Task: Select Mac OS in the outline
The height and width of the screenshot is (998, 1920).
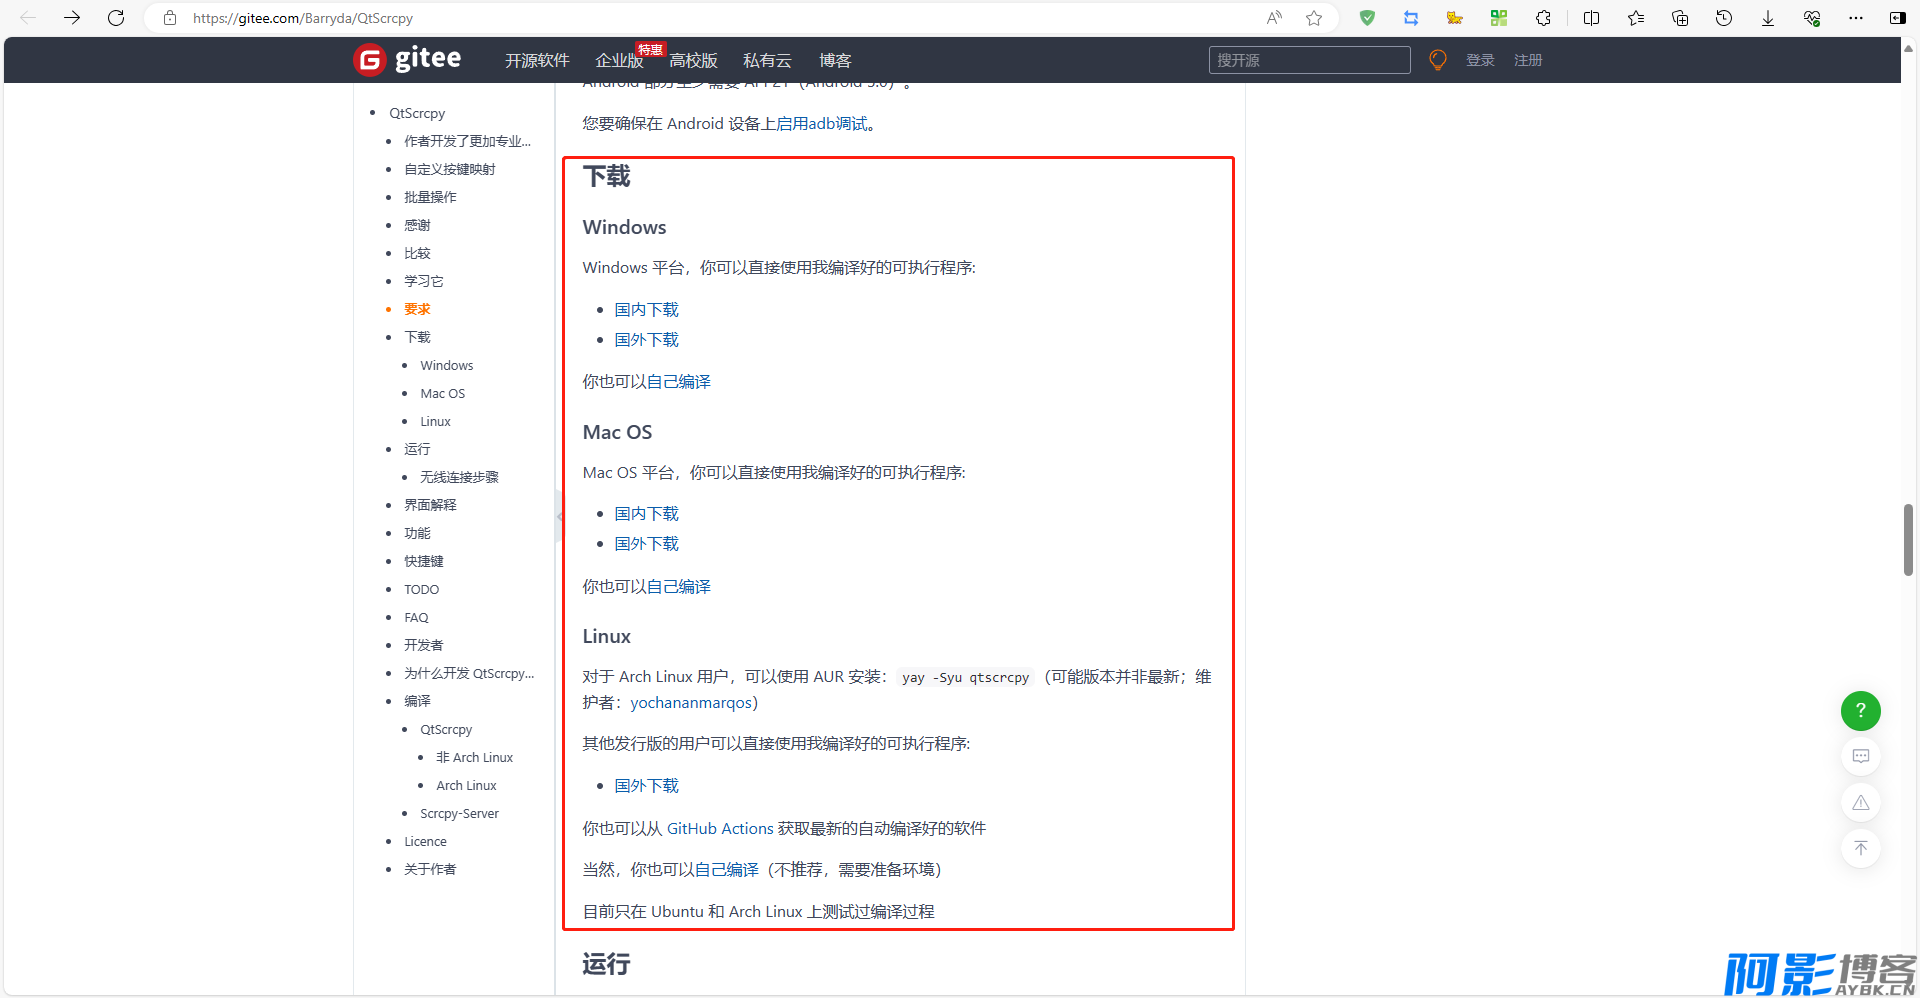Action: [442, 393]
